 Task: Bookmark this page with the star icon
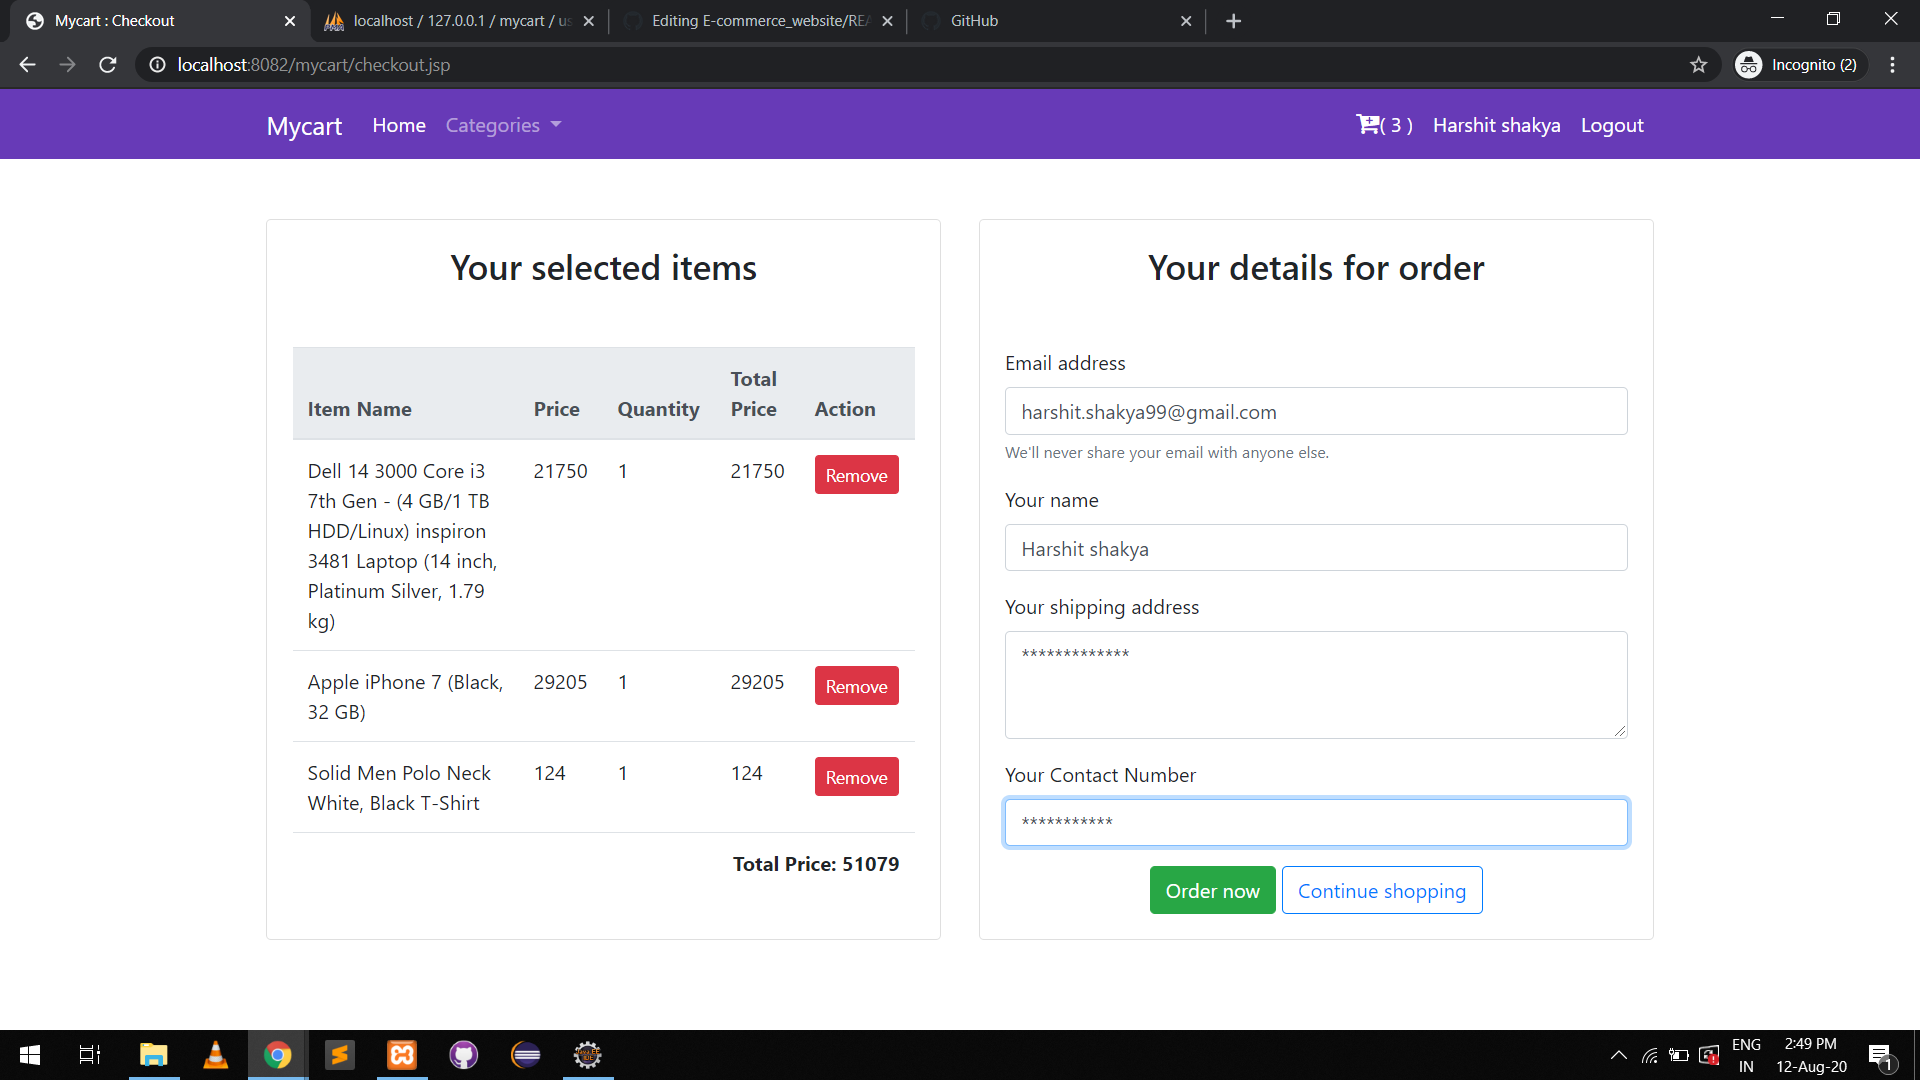tap(1698, 65)
